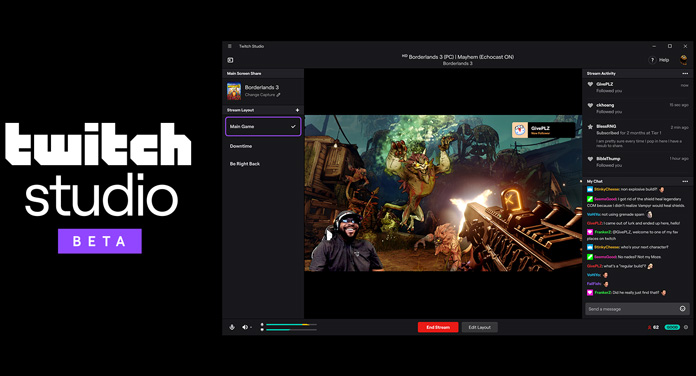Open the hamburger menu beside Twitch Studio

point(229,46)
